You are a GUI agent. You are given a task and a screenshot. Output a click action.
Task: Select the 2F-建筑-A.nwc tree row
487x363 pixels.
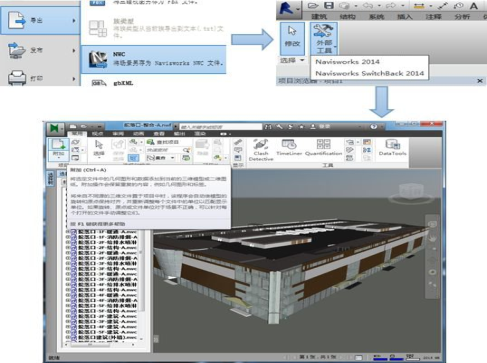(x=107, y=316)
